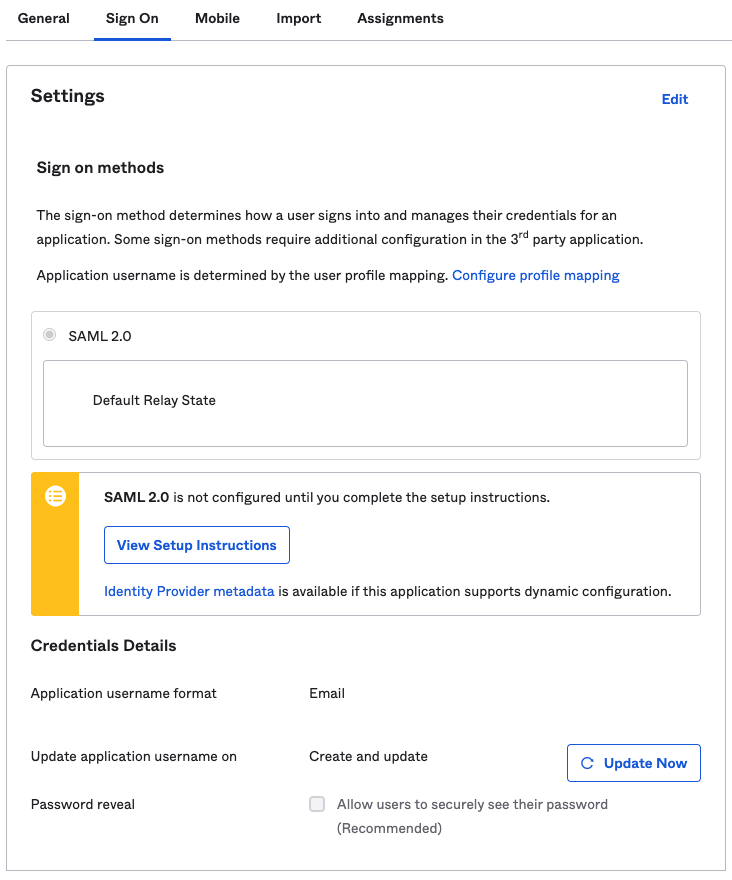Click the Edit link in Settings
This screenshot has height=880, width=732.
[675, 99]
